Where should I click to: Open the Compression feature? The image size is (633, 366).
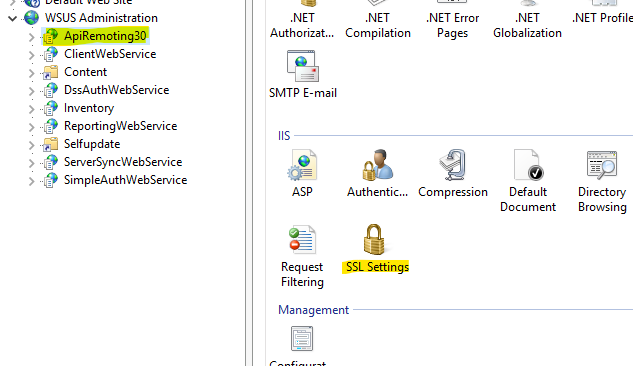pos(453,174)
